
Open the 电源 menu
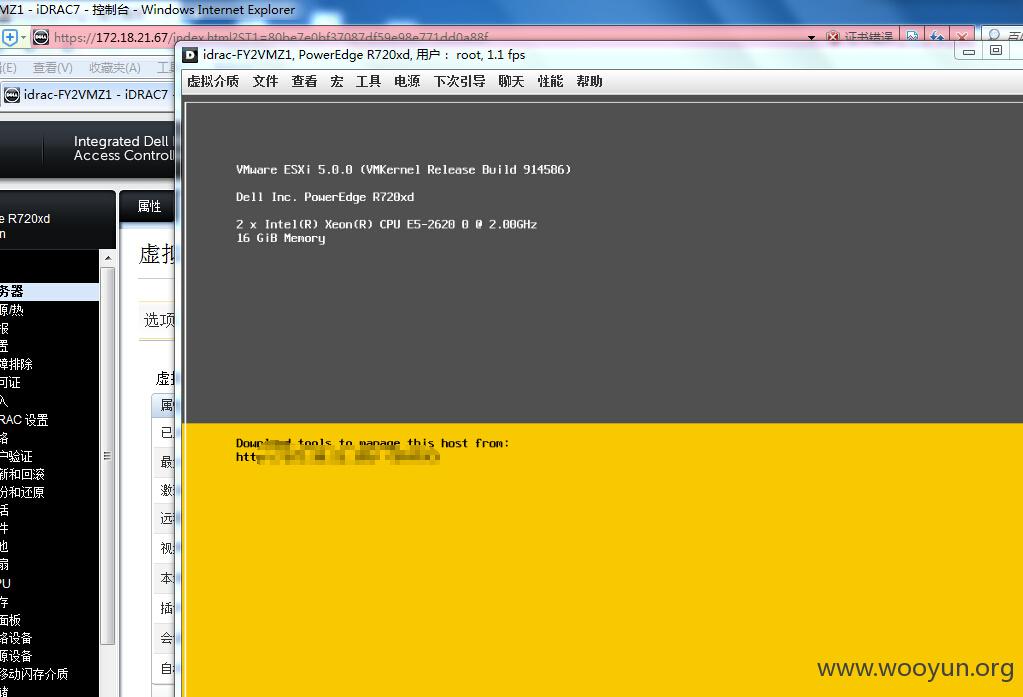(x=407, y=81)
